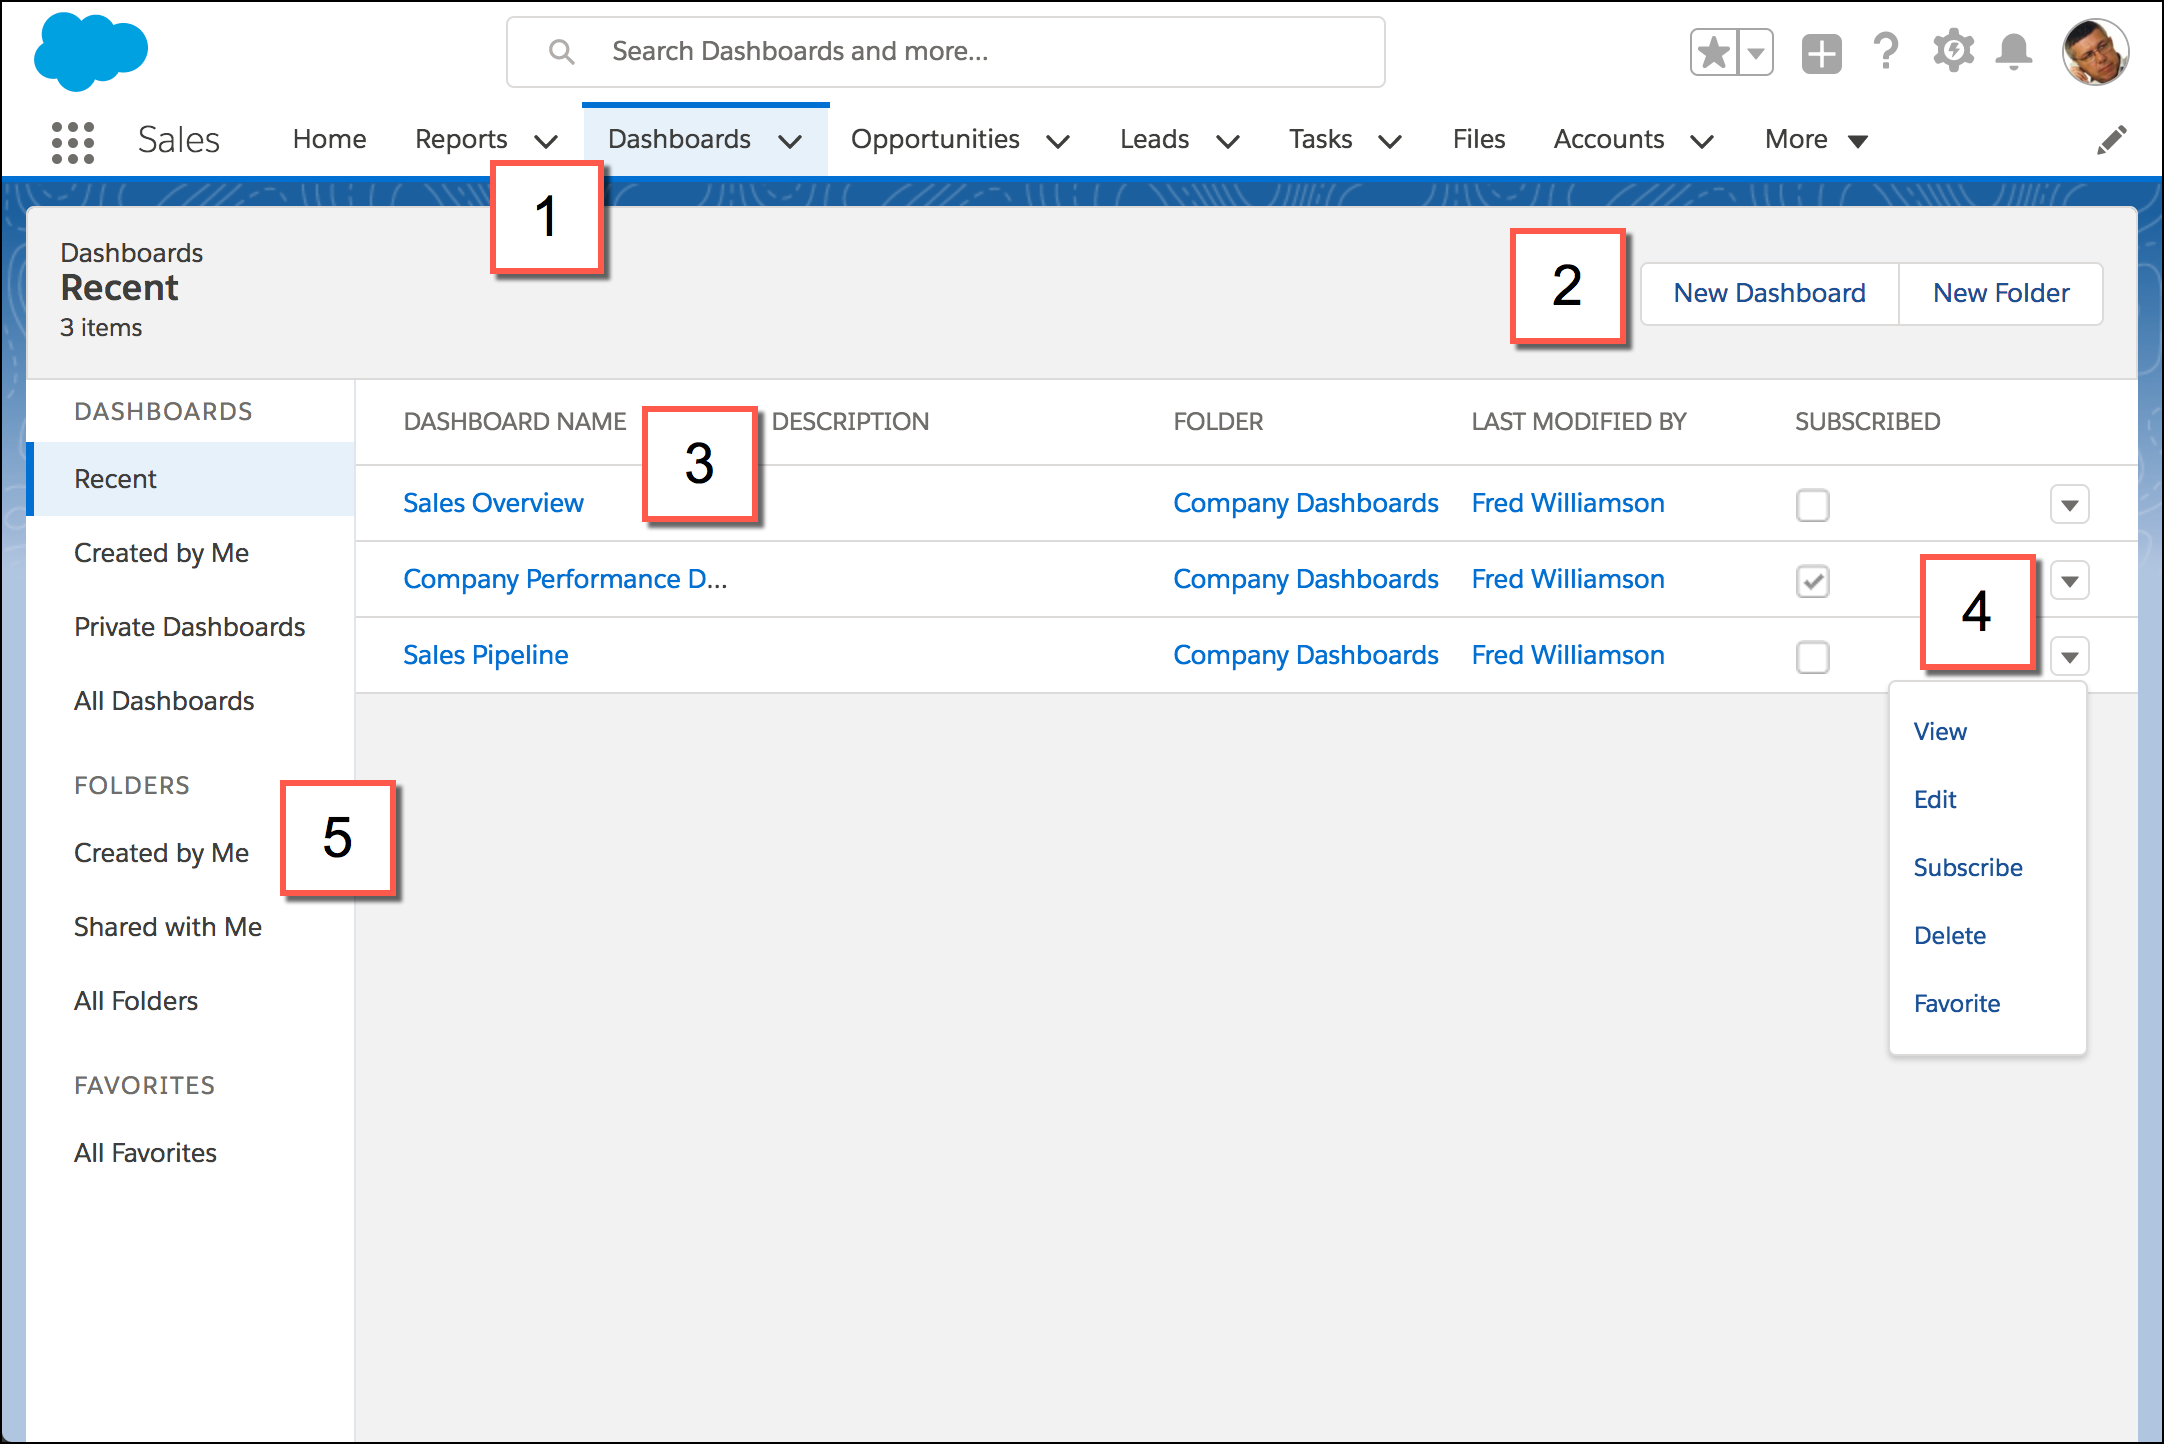Open row actions dropdown for Sales Overview
Image resolution: width=2164 pixels, height=1444 pixels.
point(2069,505)
